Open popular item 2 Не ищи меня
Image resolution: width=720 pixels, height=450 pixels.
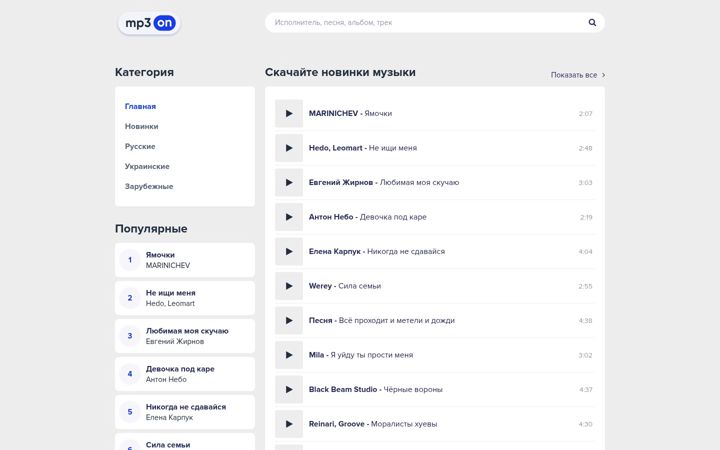click(x=185, y=298)
